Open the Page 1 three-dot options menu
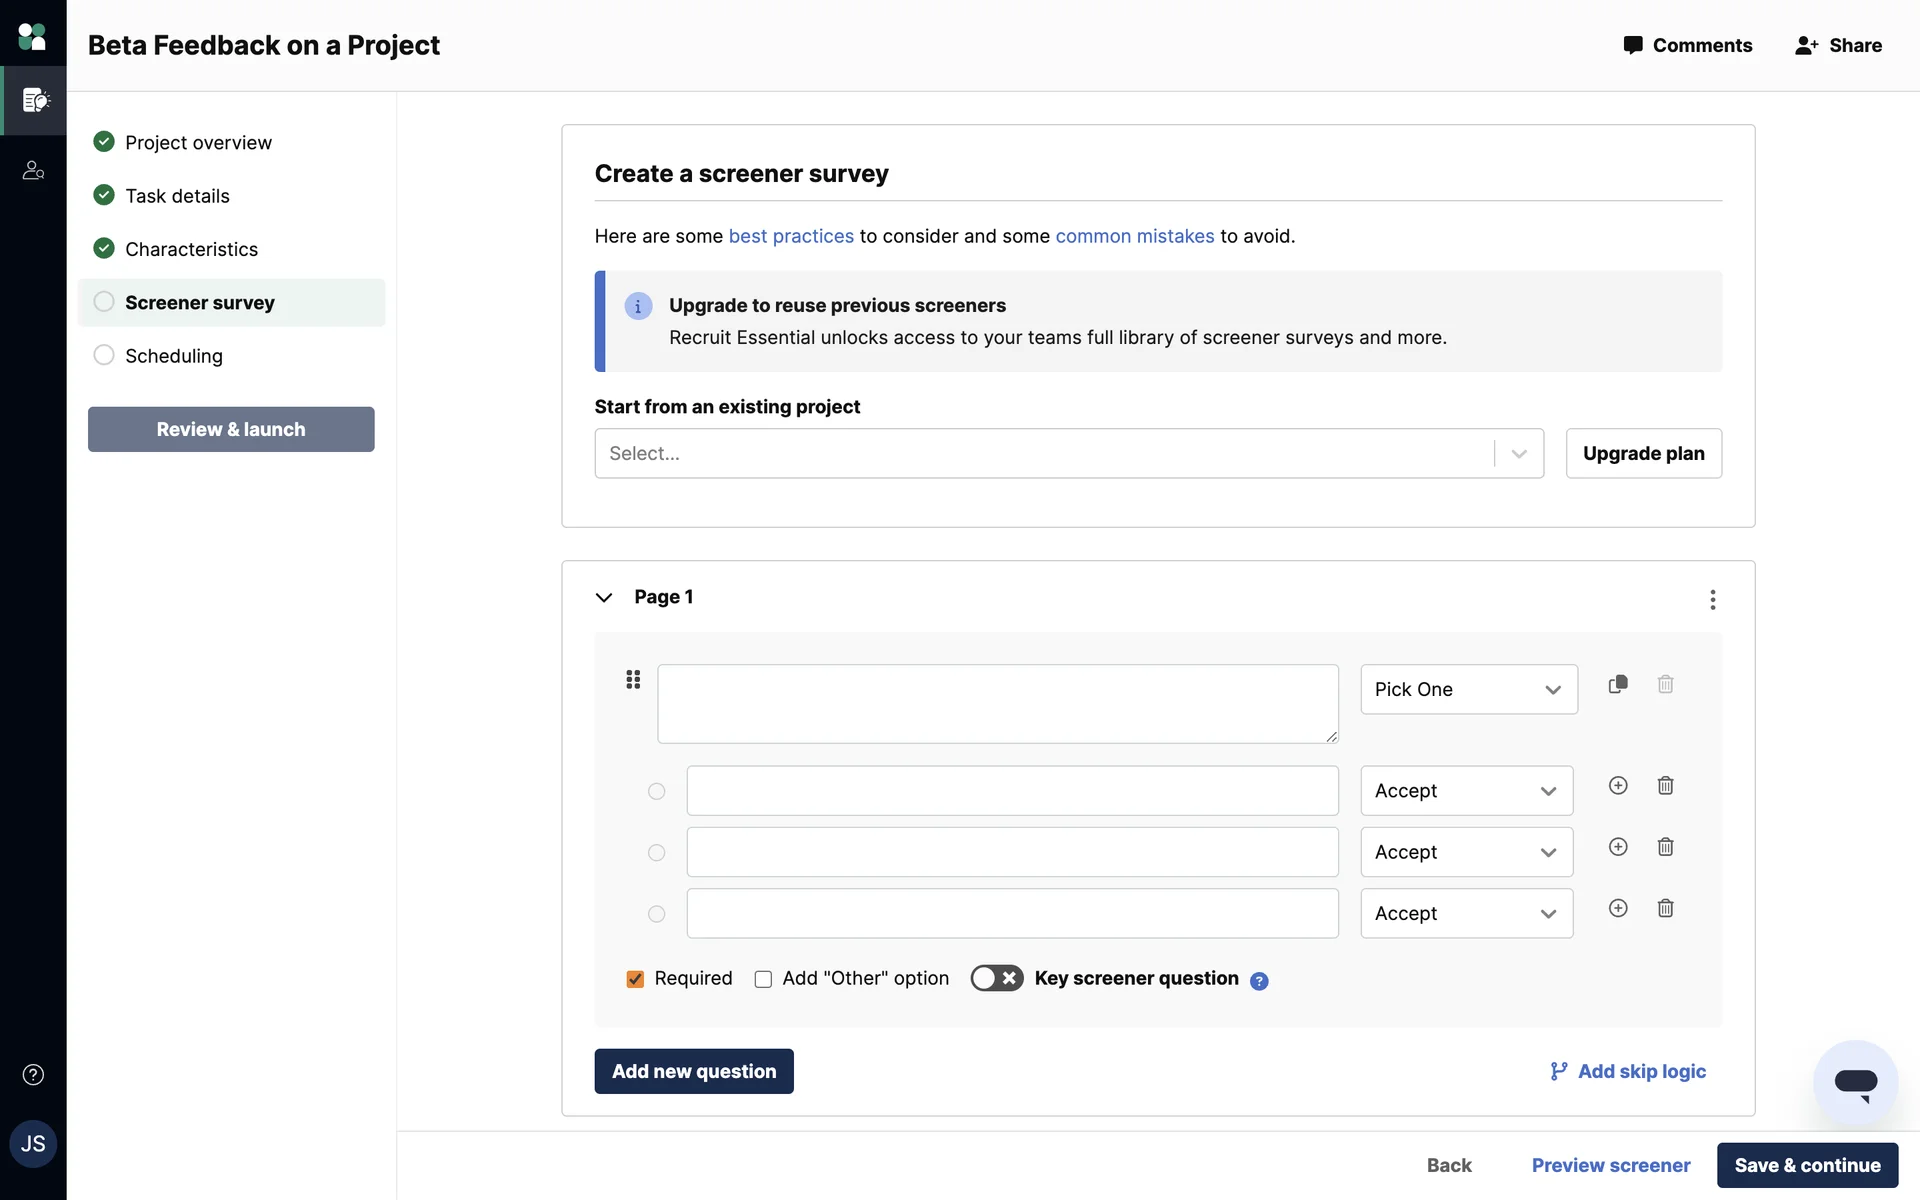 pyautogui.click(x=1712, y=599)
